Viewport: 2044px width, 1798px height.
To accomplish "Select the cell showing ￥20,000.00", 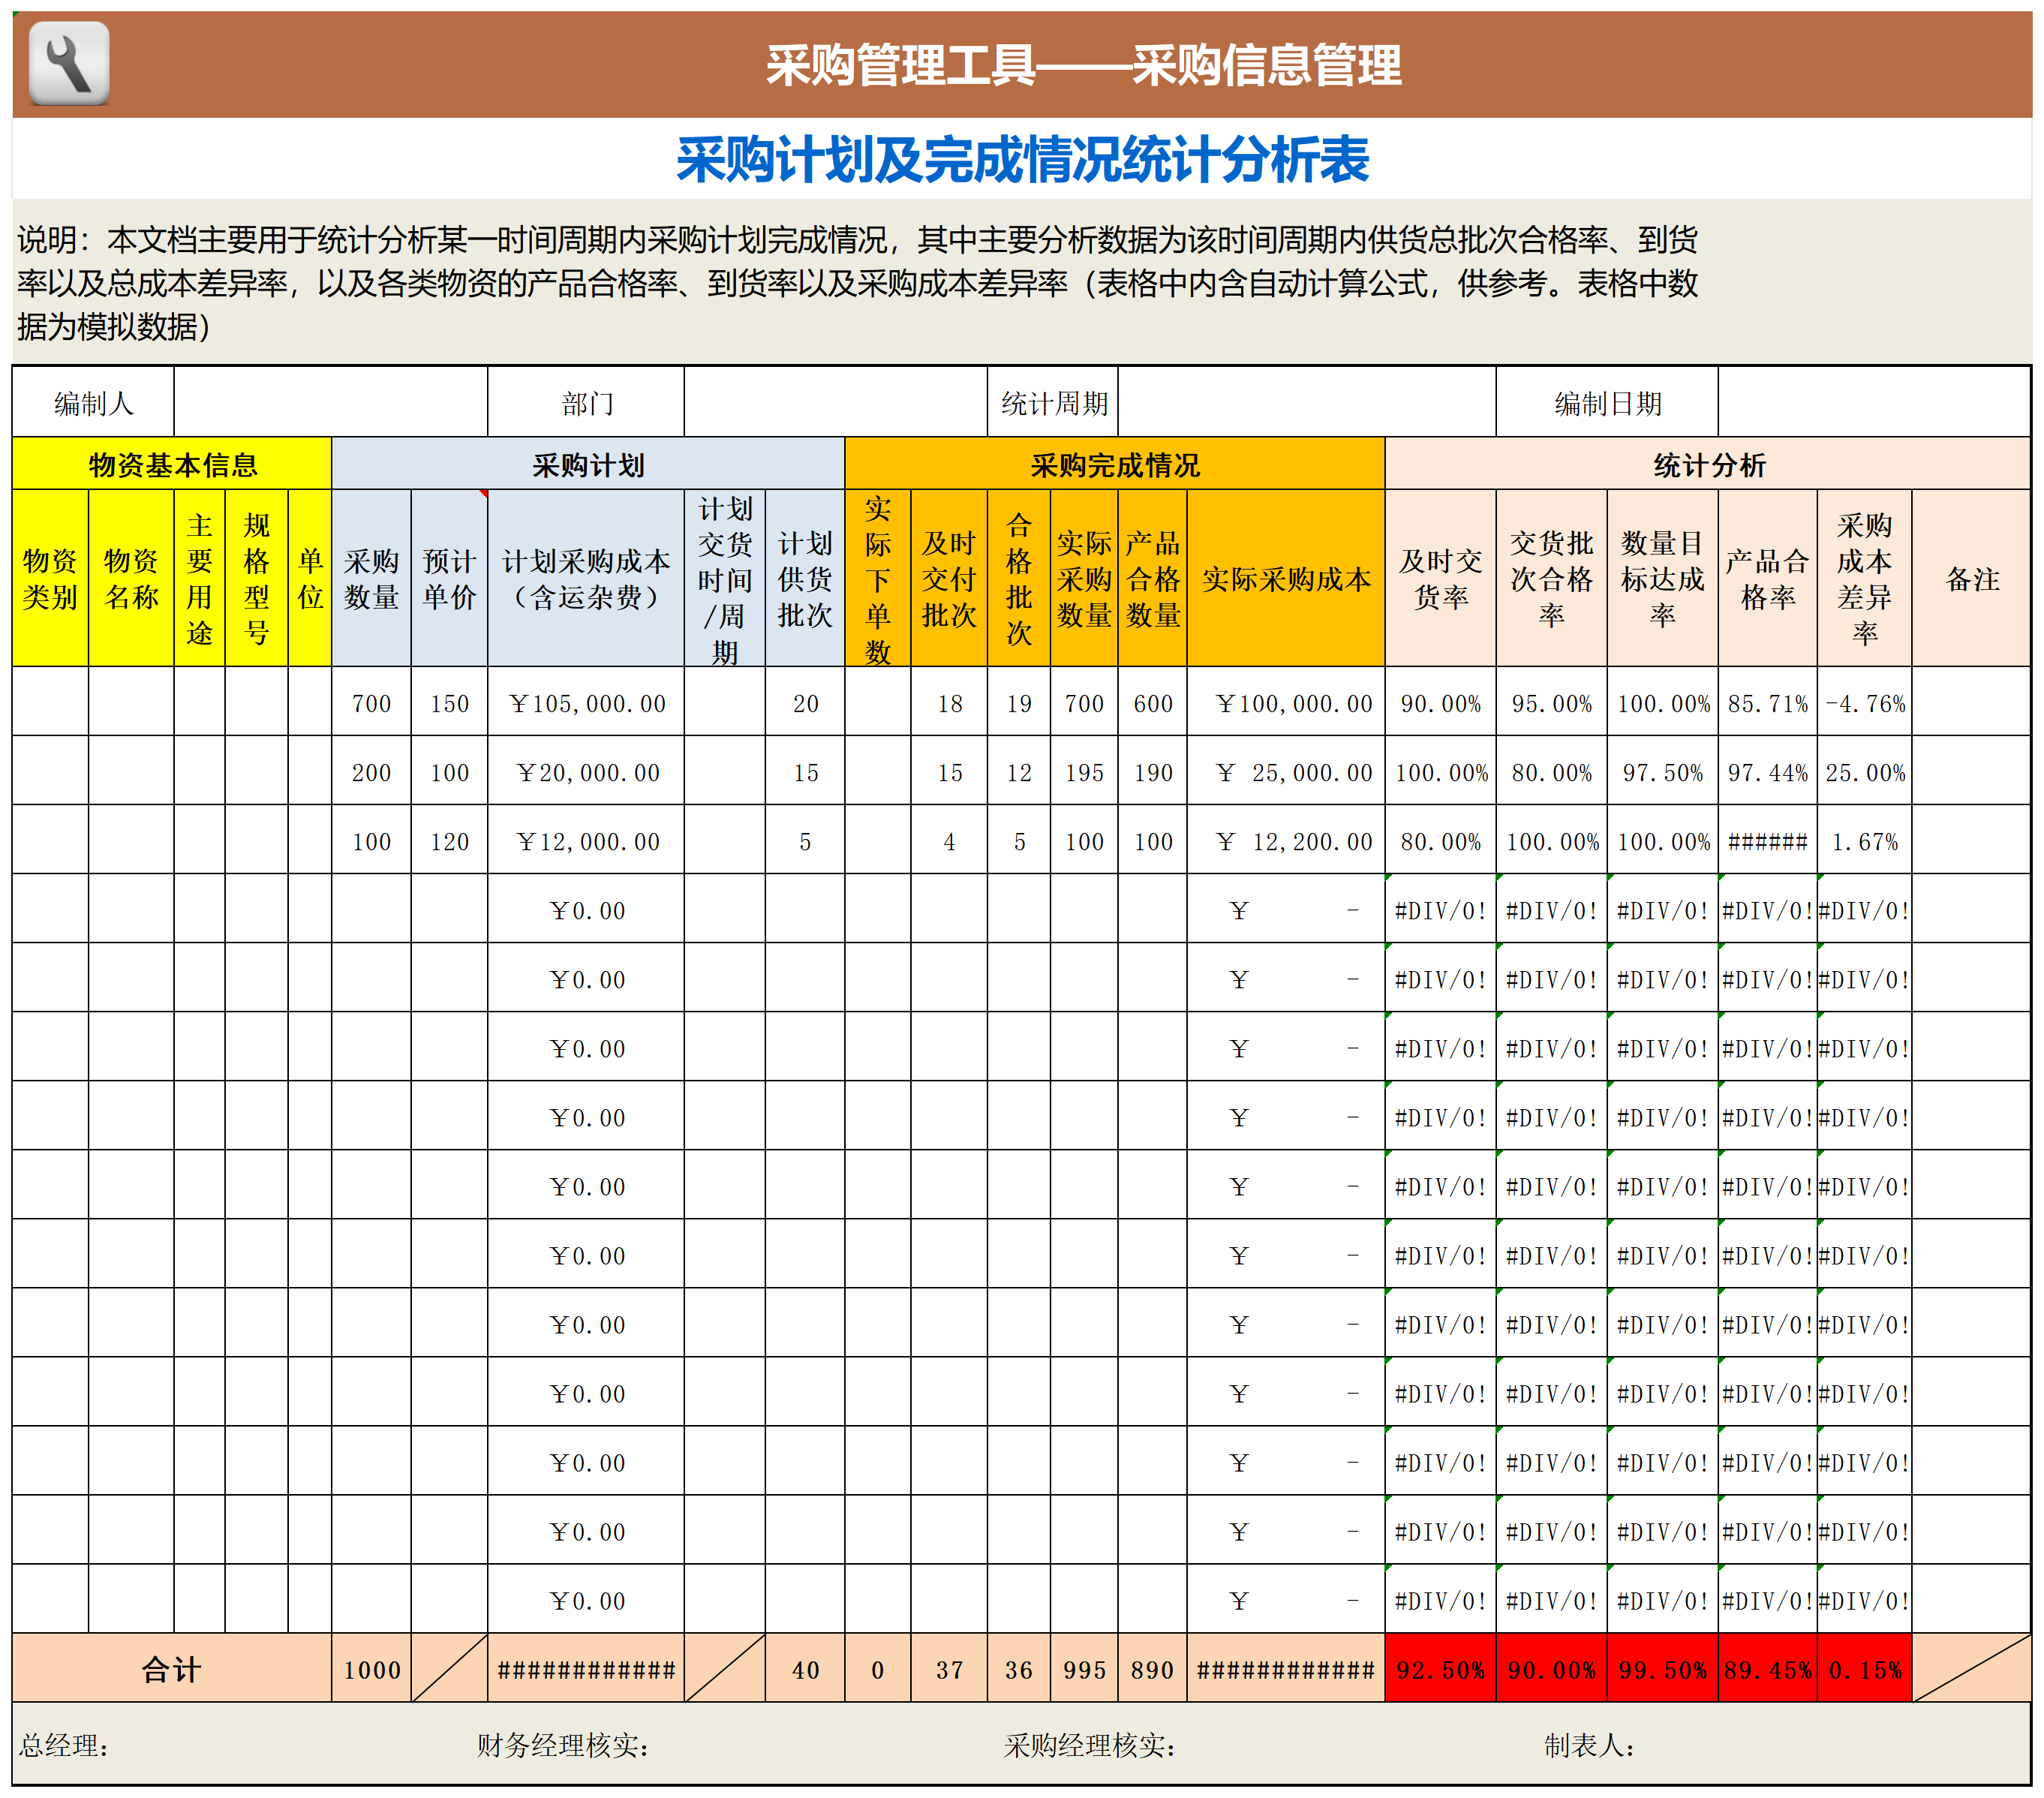I will click(586, 771).
